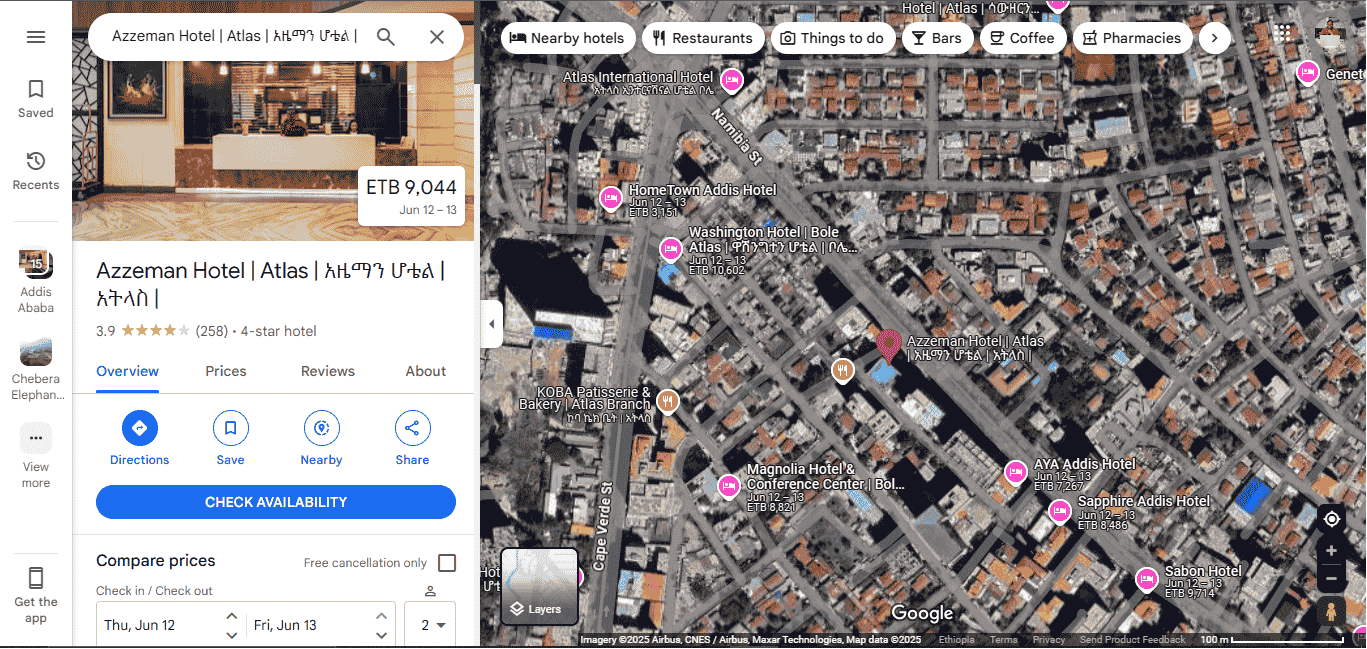Image resolution: width=1367 pixels, height=649 pixels.
Task: Enable Free cancellation only checkbox
Action: point(447,563)
